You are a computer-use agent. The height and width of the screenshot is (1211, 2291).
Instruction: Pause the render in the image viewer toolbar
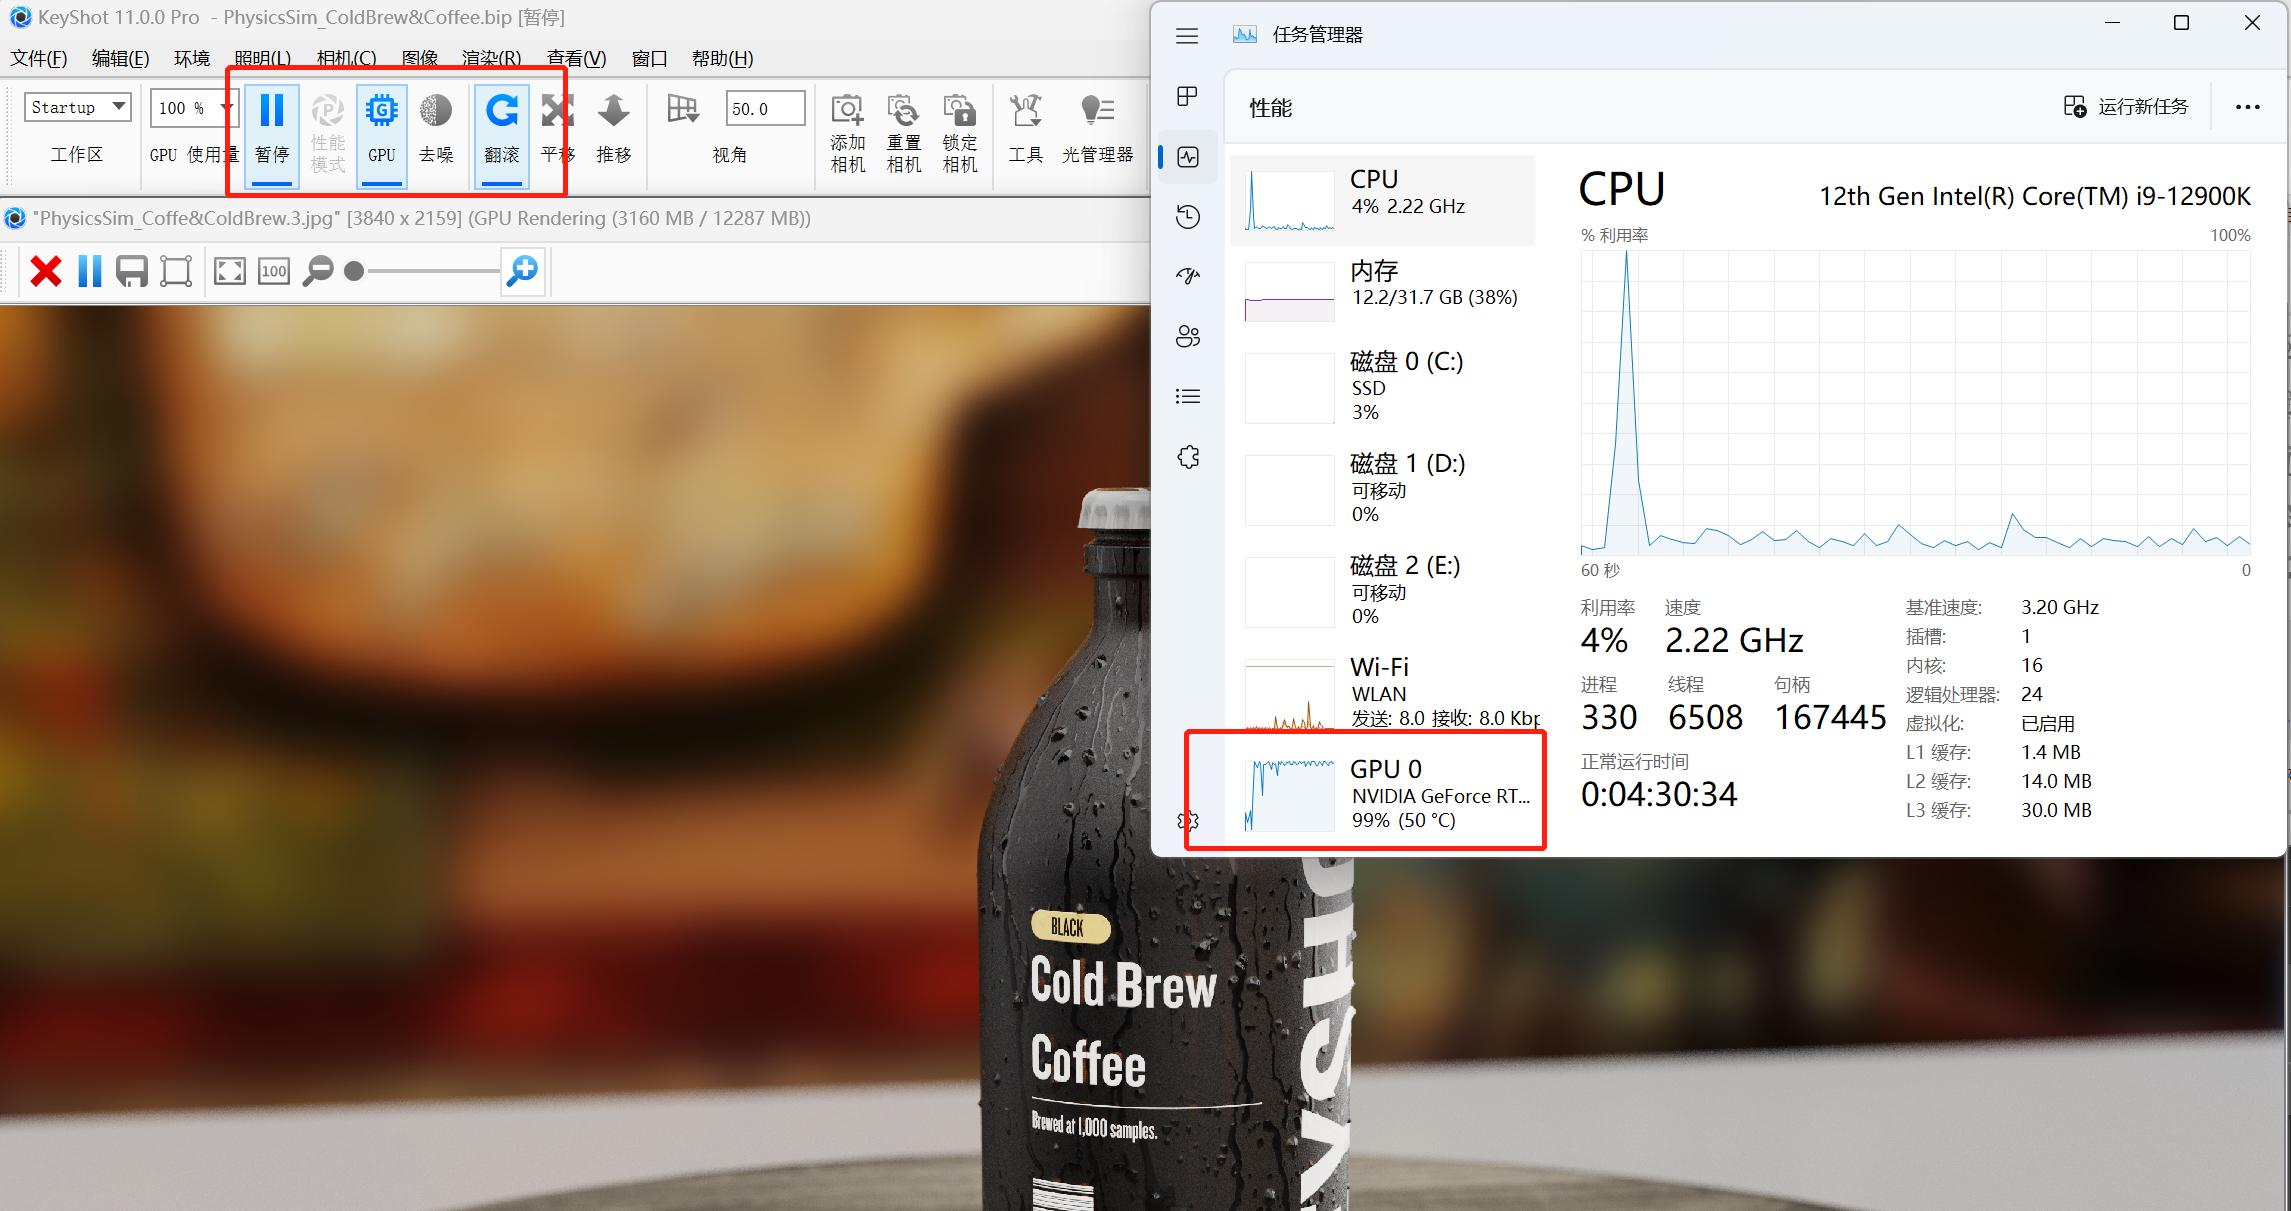click(x=89, y=270)
